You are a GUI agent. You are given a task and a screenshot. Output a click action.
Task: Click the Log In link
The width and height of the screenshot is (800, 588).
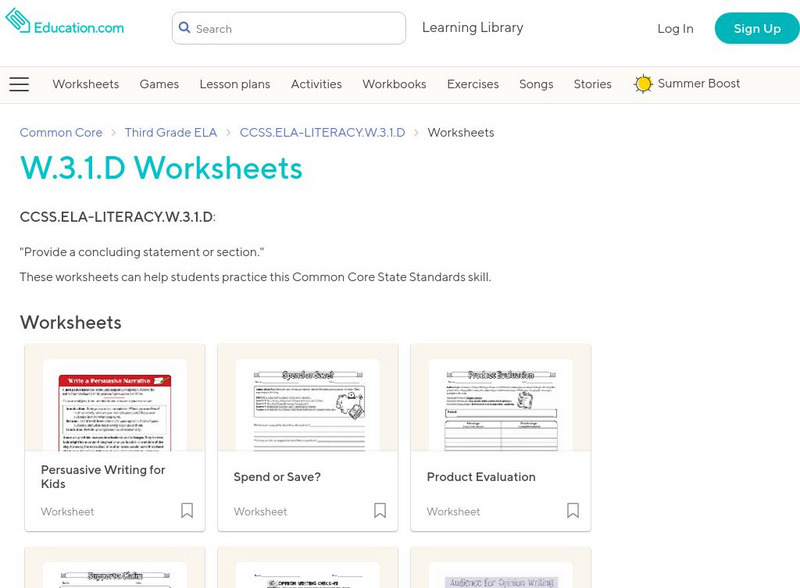[675, 29]
